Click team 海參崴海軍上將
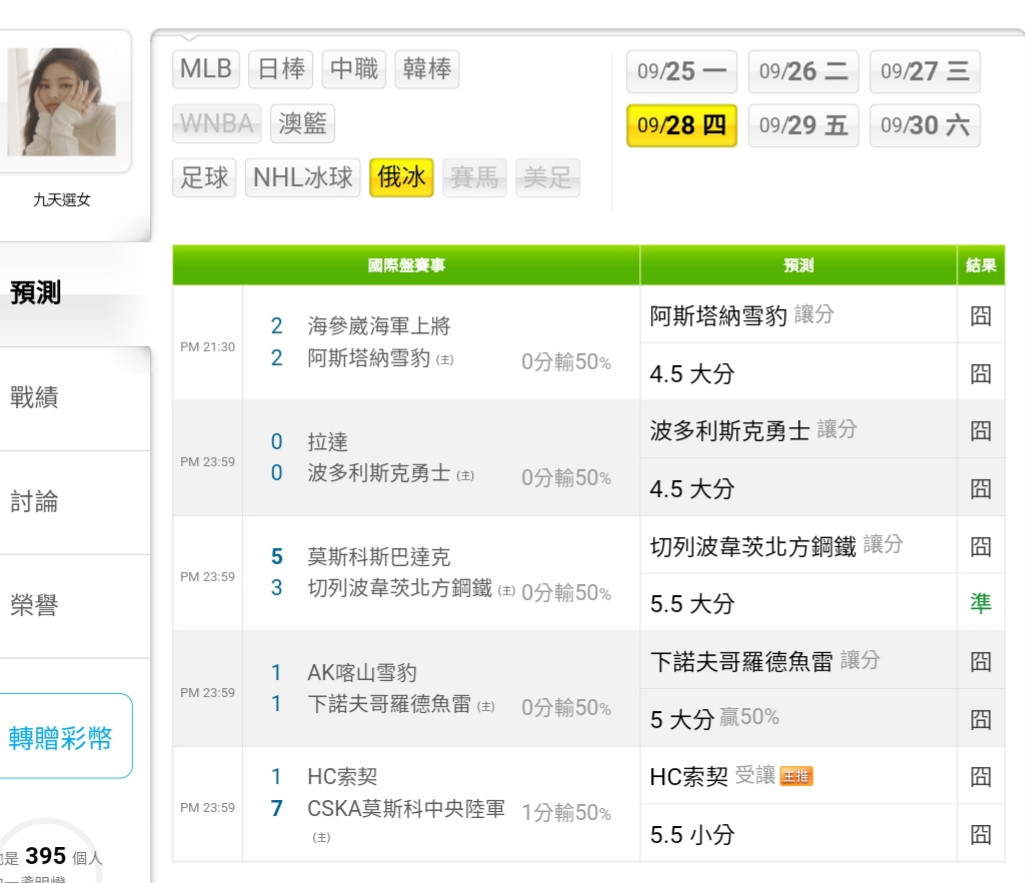This screenshot has height=883, width=1025. (x=379, y=325)
